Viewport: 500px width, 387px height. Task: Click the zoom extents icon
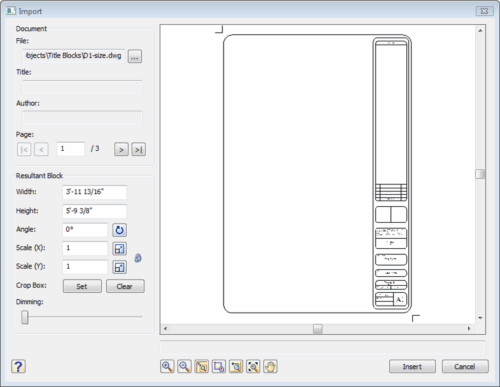pos(253,366)
